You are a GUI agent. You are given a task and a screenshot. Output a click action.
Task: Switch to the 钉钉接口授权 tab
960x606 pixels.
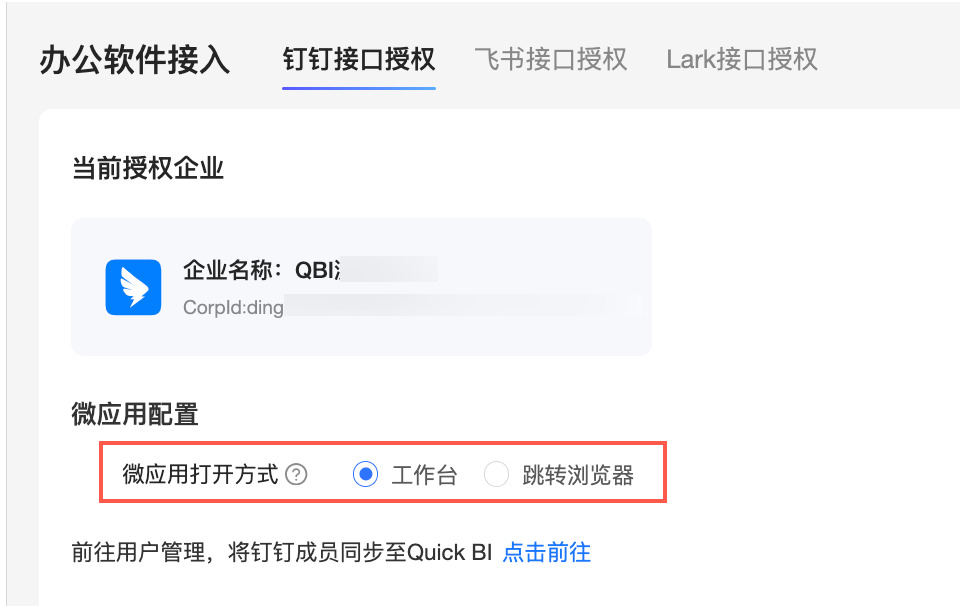[x=359, y=59]
